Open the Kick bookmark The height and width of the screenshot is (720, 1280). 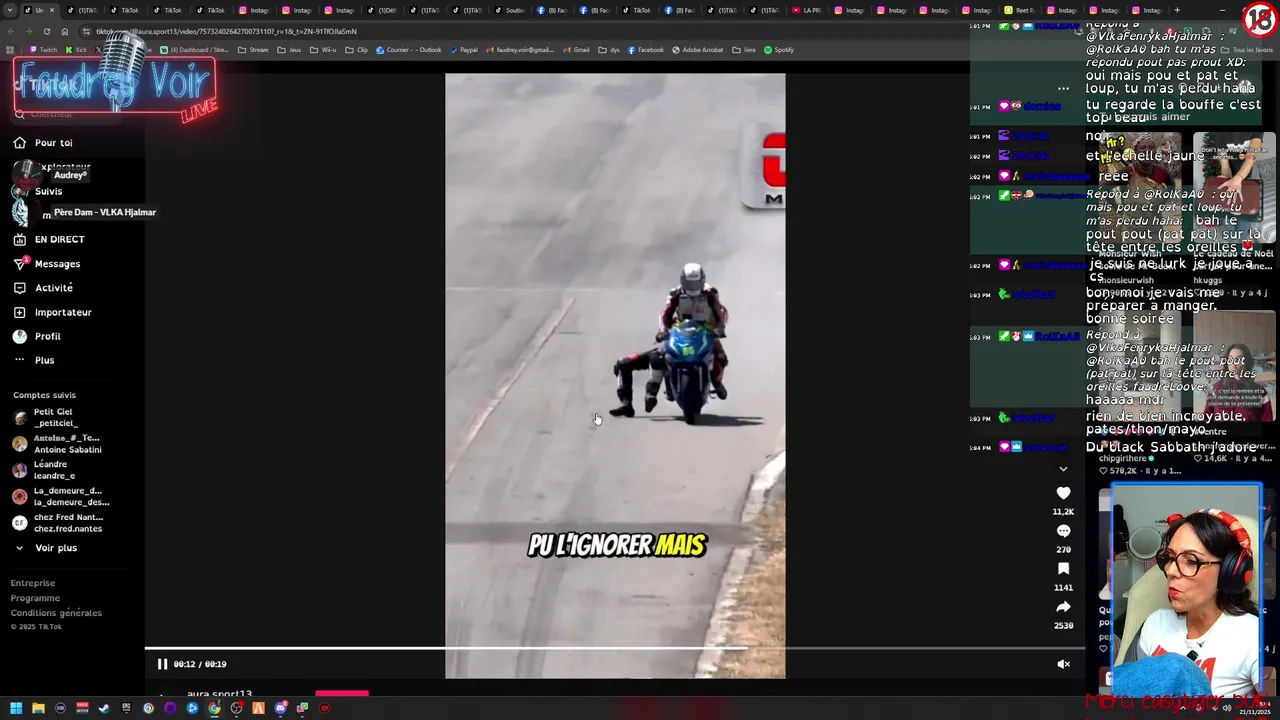click(76, 50)
